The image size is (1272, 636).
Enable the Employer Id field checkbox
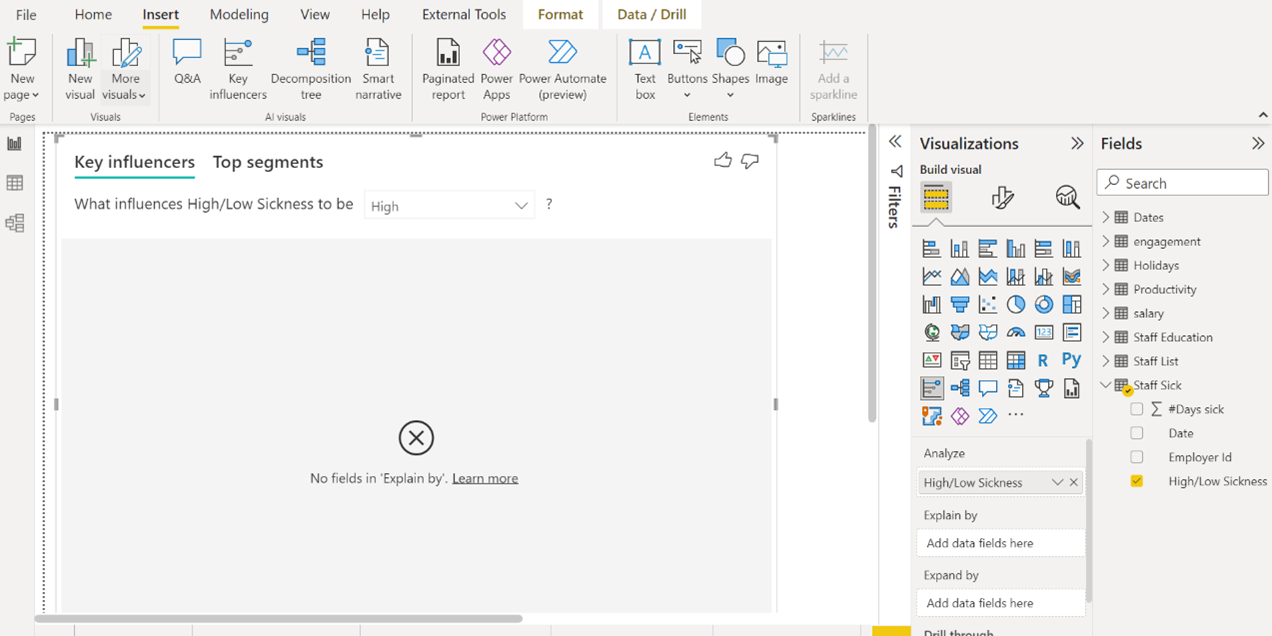coord(1137,457)
